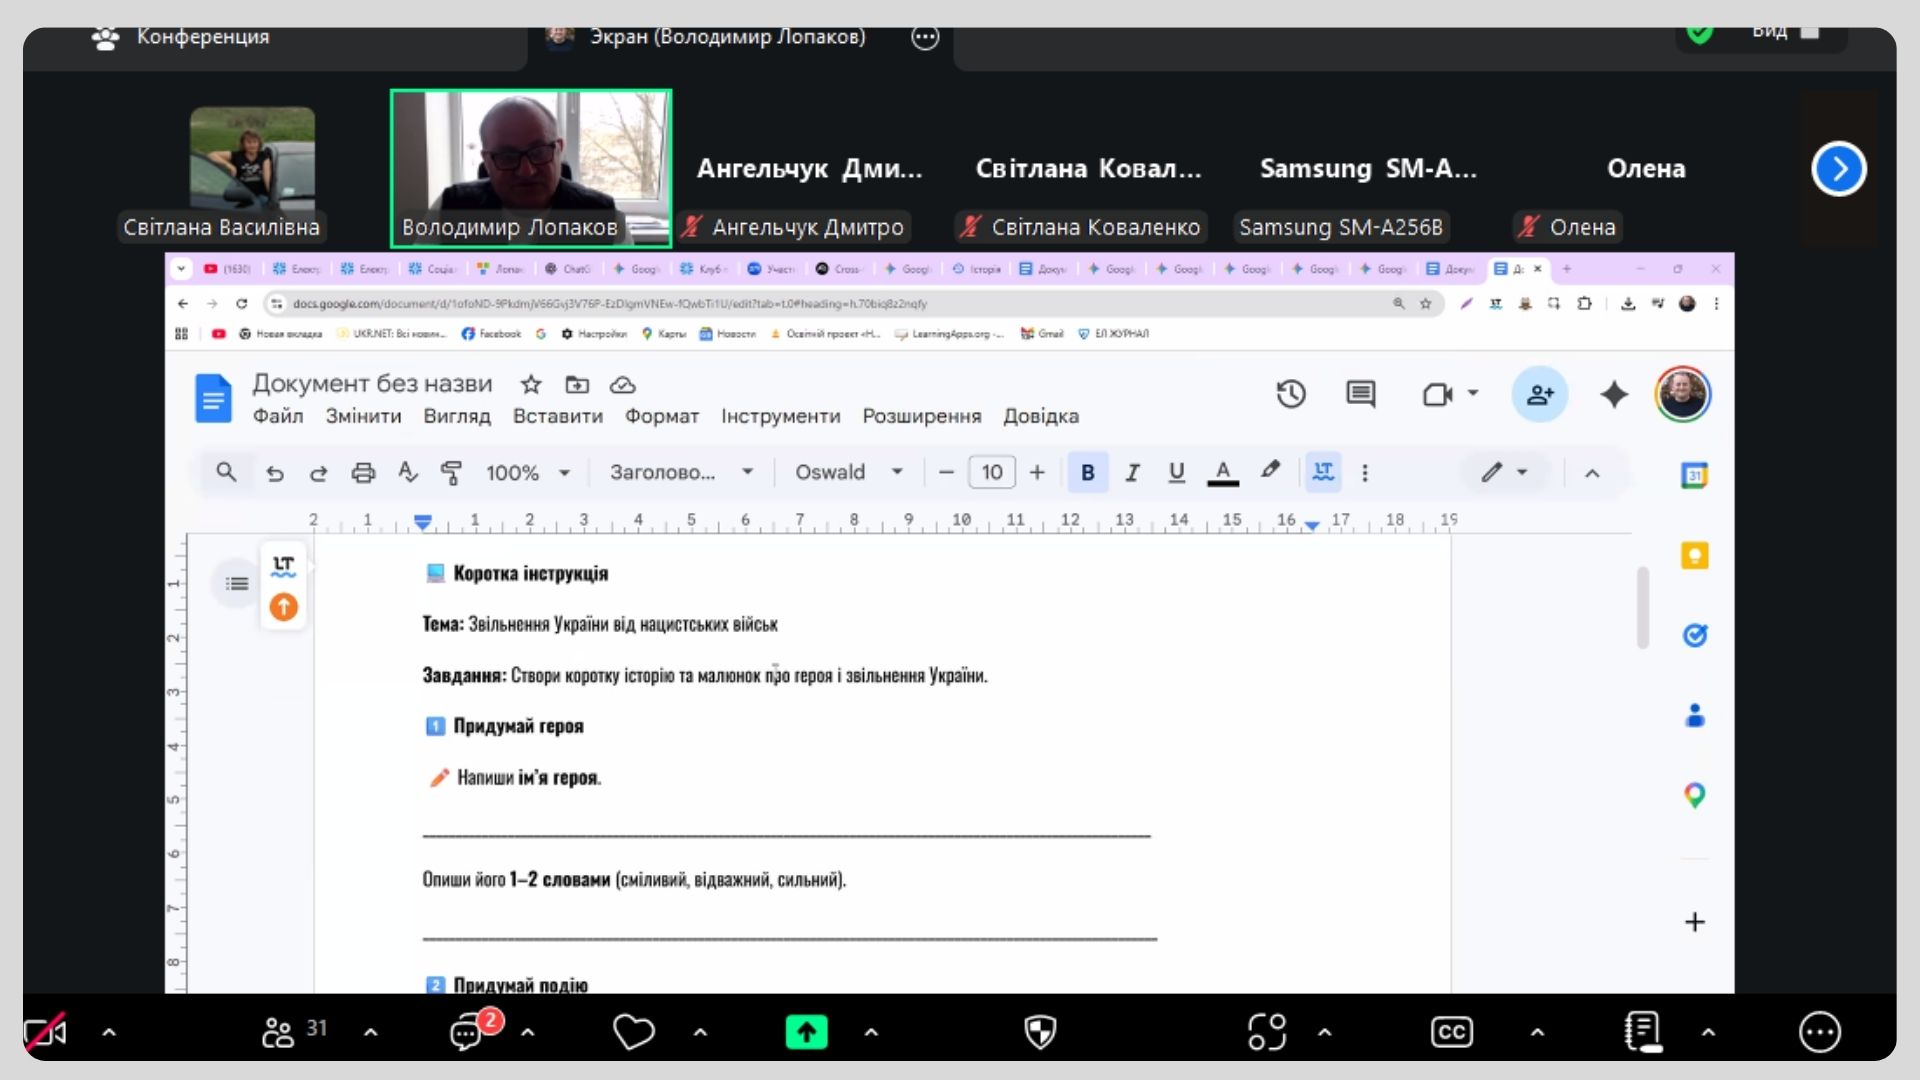Viewport: 1920px width, 1080px height.
Task: Toggle bold formatting
Action: click(x=1087, y=472)
